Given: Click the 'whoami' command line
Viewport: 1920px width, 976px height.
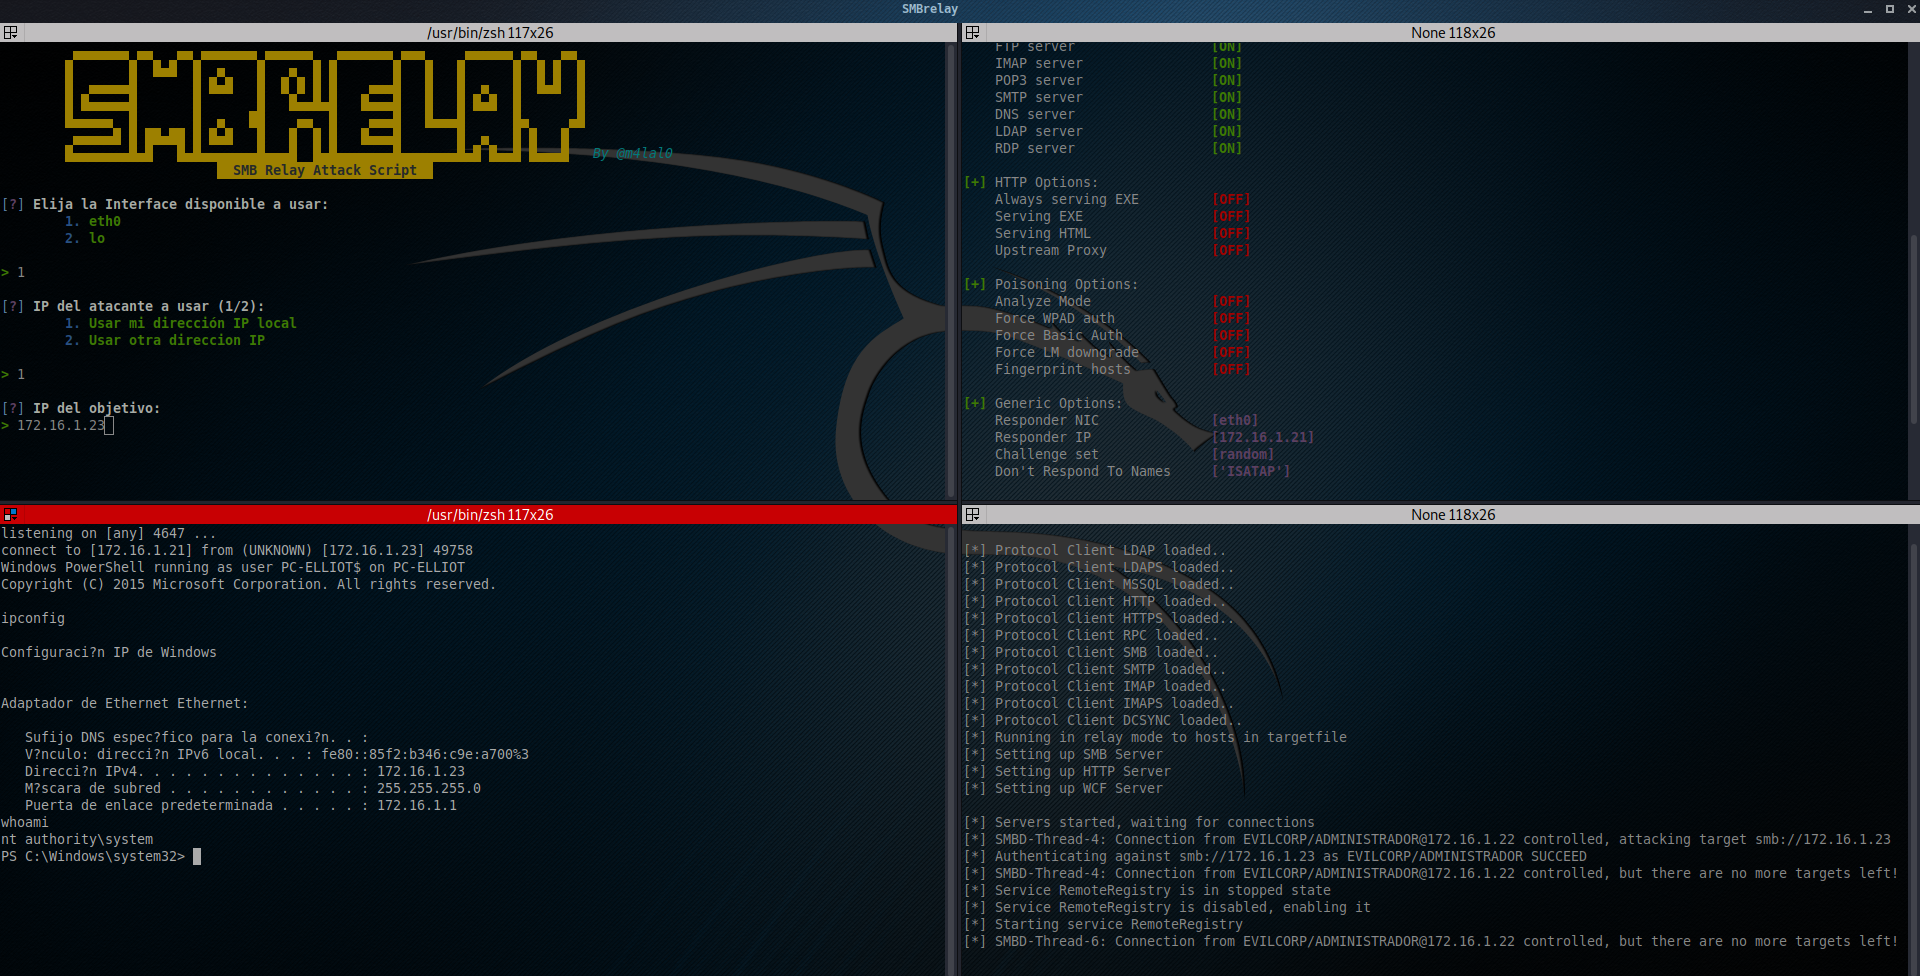Looking at the screenshot, I should pyautogui.click(x=25, y=823).
